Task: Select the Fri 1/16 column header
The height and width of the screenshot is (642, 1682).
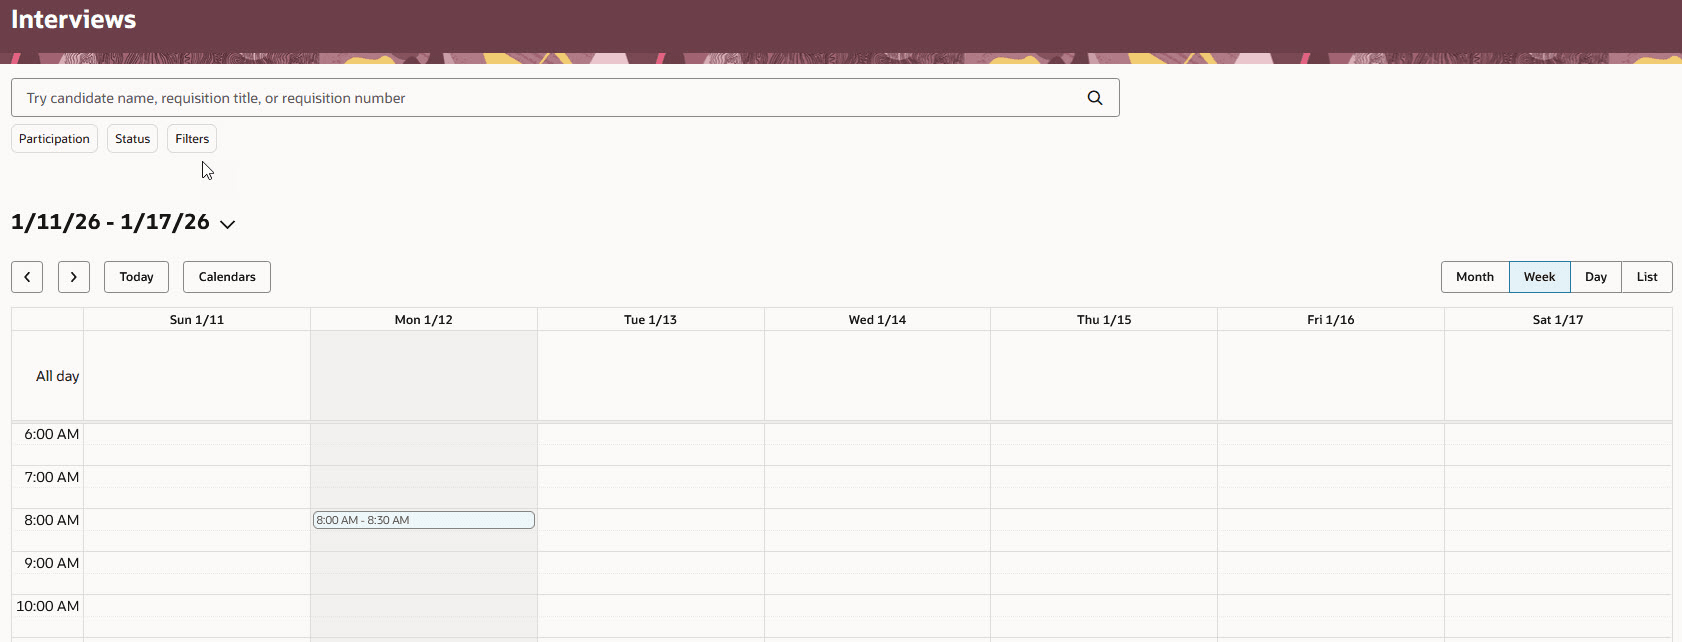Action: pyautogui.click(x=1331, y=320)
